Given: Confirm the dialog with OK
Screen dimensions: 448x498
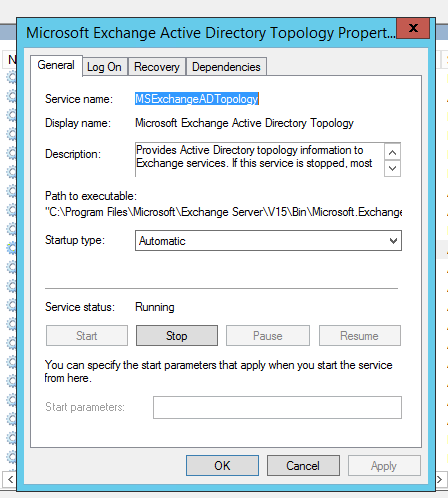Looking at the screenshot, I should coord(222,466).
